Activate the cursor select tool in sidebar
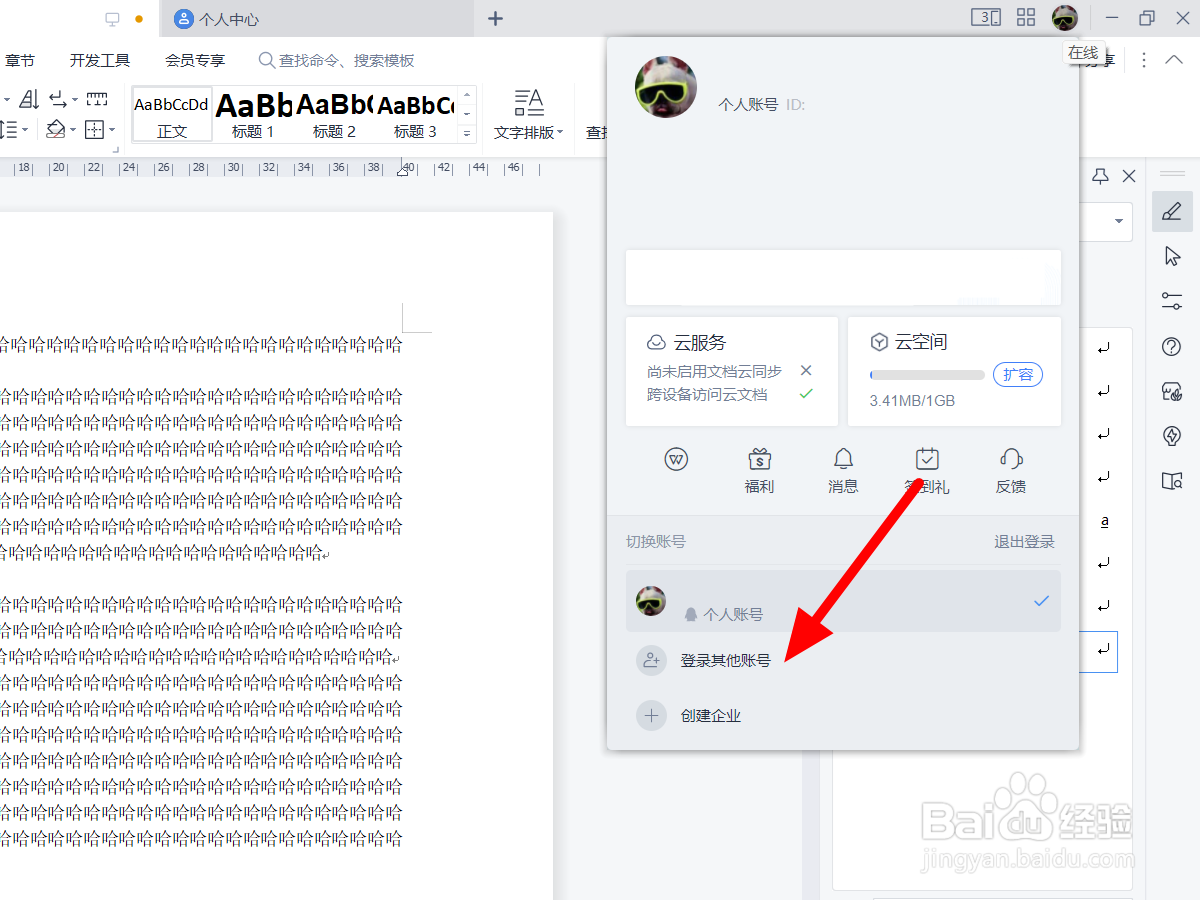Viewport: 1200px width, 900px height. pos(1172,256)
